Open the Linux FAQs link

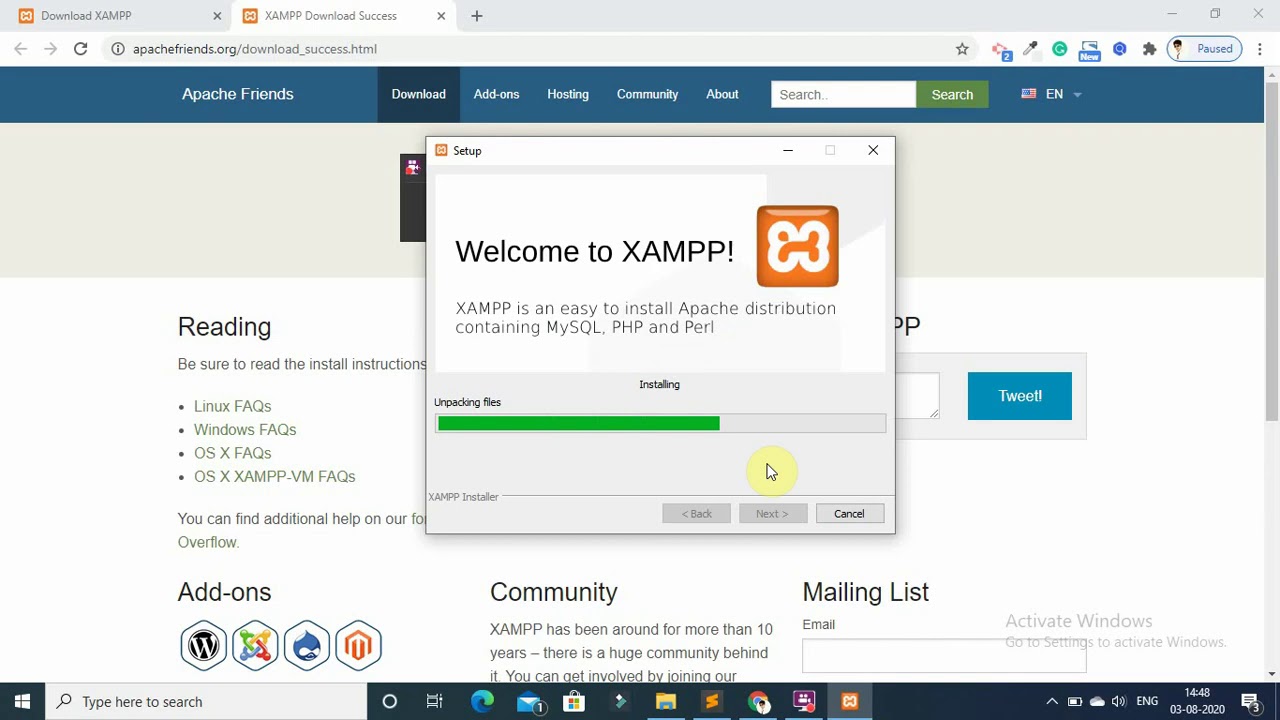232,406
